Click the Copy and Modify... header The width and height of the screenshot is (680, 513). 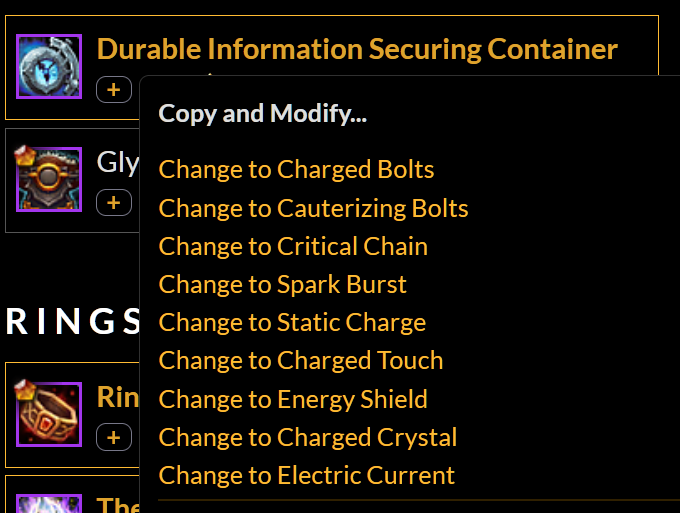click(262, 114)
